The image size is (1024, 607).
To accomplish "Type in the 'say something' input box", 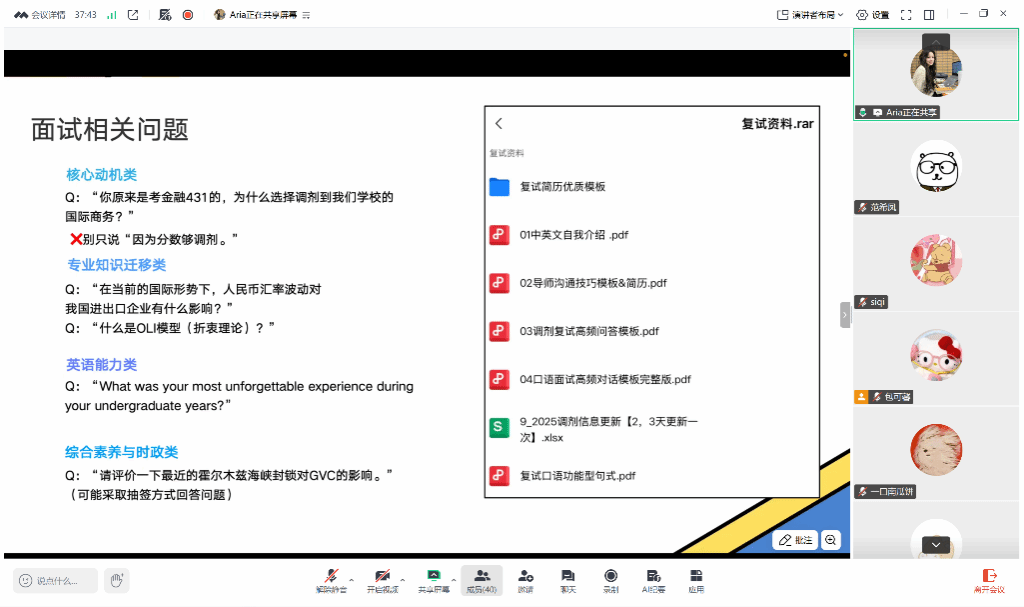I will point(56,580).
